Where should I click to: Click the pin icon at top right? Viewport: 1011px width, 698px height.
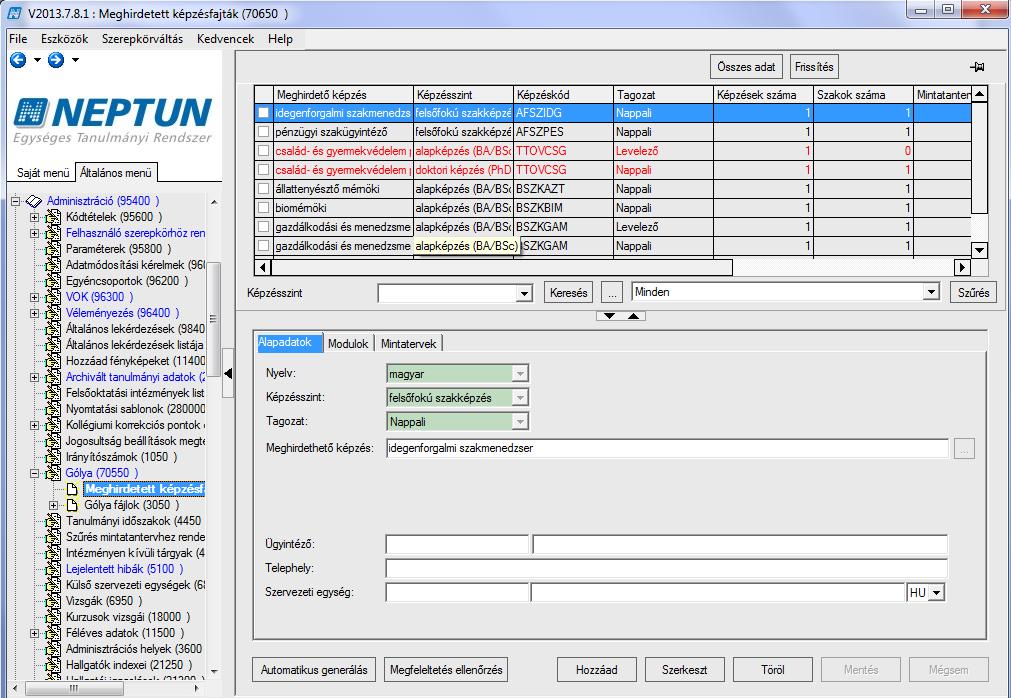977,67
